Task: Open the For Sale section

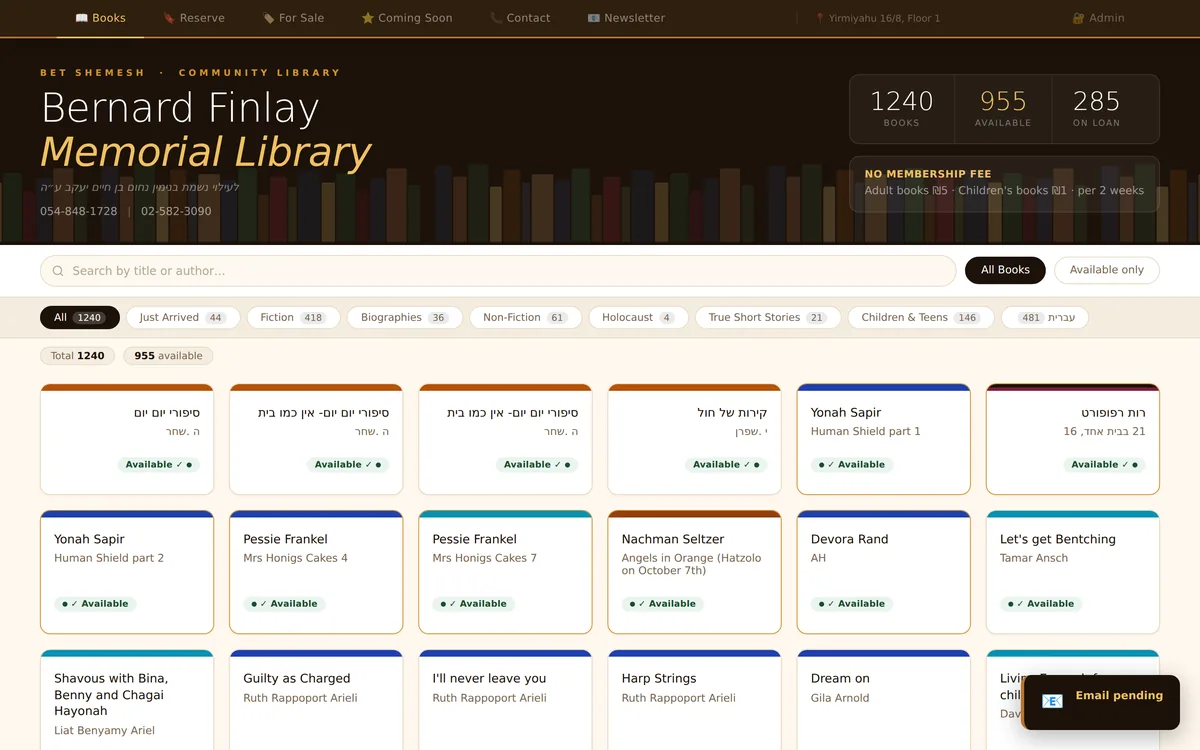Action: (x=293, y=18)
